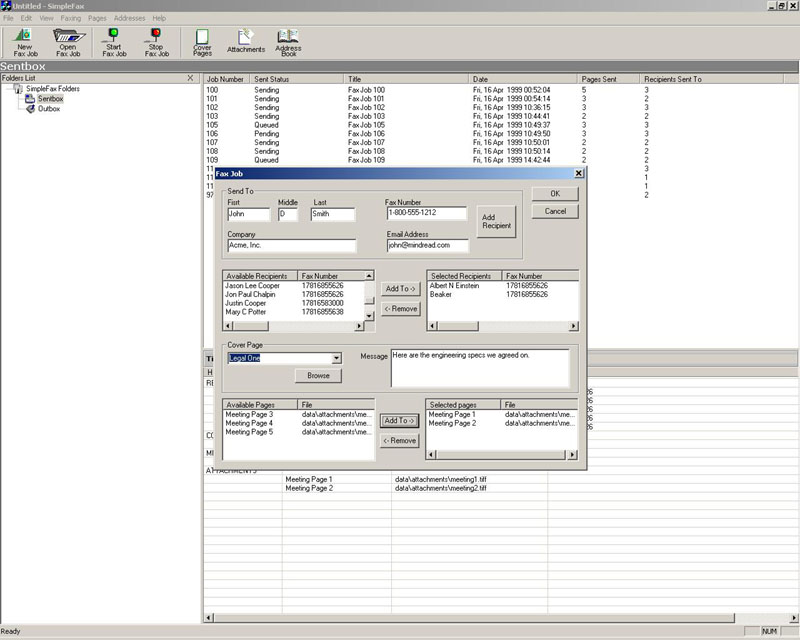Open the Addresses menu
This screenshot has width=800, height=640.
pos(129,18)
